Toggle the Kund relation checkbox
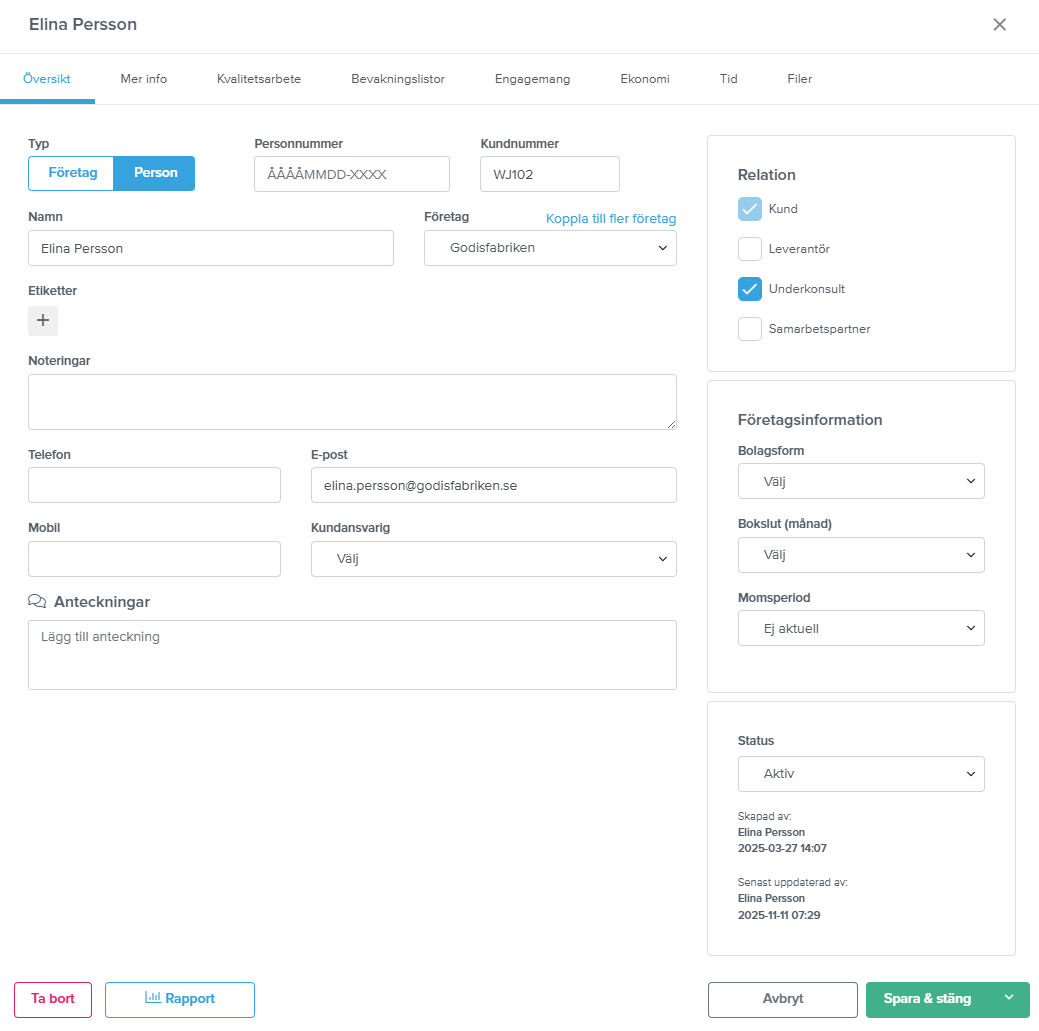Image resolution: width=1039 pixels, height=1031 pixels. (750, 209)
